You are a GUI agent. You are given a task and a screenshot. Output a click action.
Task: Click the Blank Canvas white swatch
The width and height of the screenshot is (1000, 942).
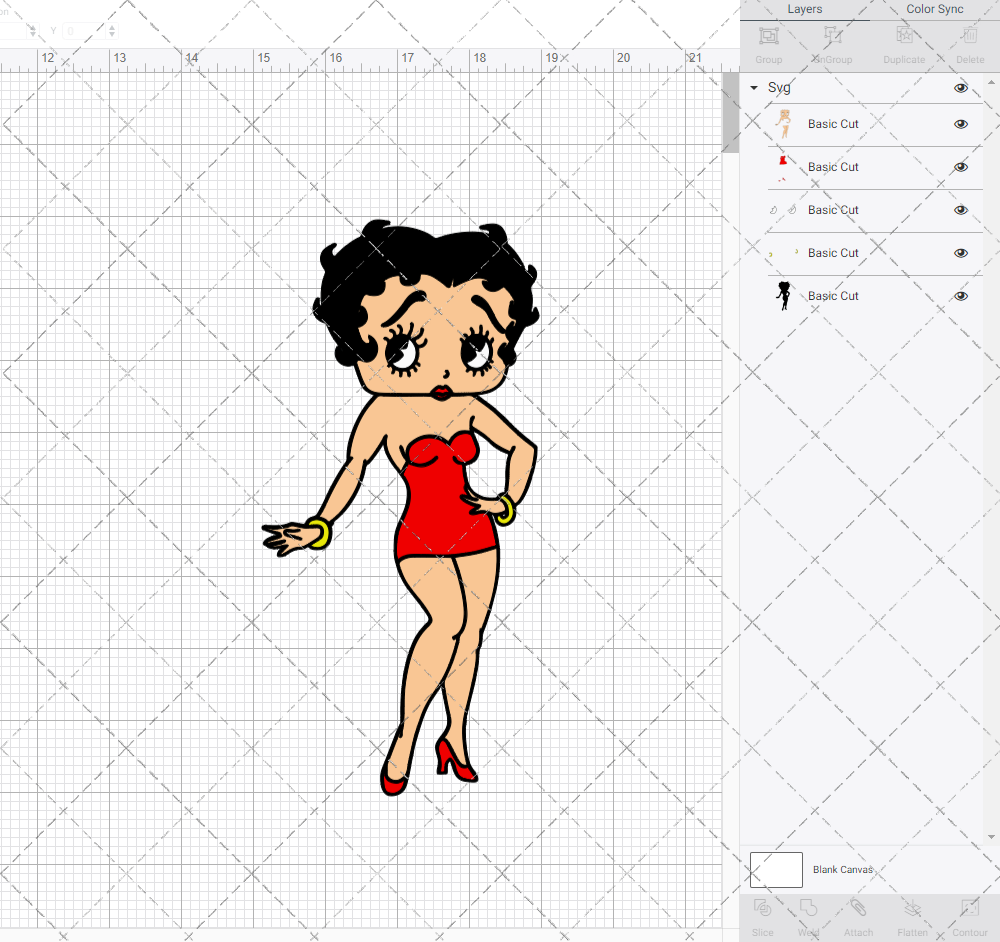tap(776, 870)
